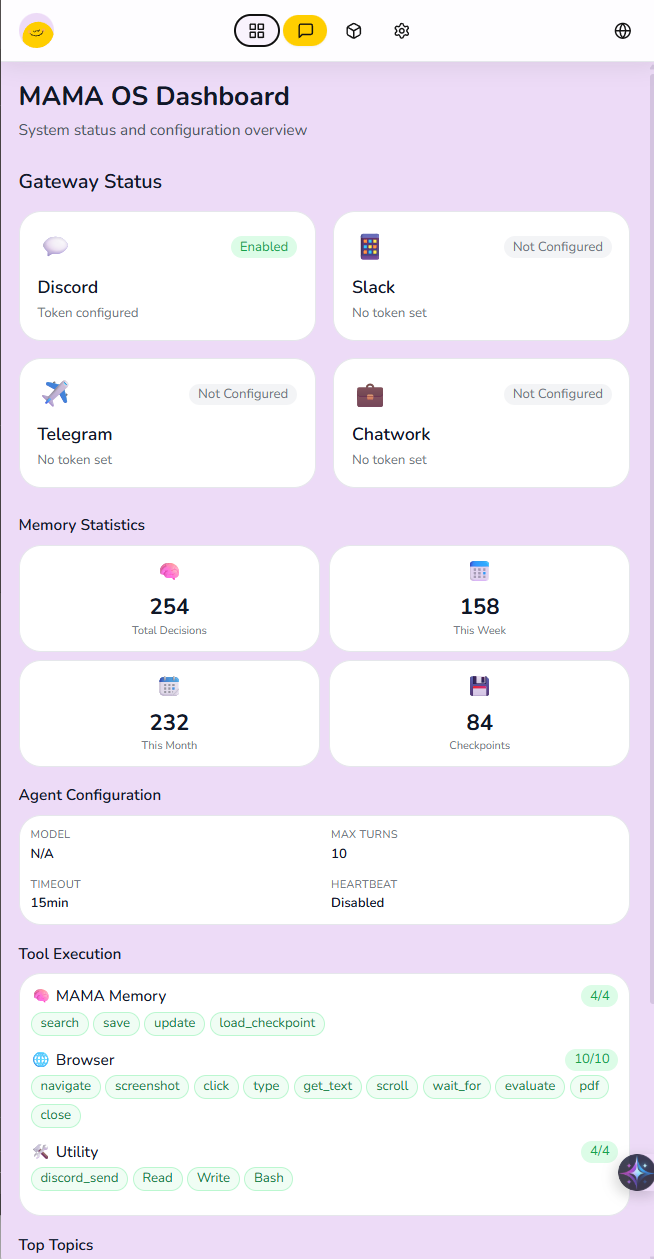Click the MAMA Memory brain icon

point(39,995)
